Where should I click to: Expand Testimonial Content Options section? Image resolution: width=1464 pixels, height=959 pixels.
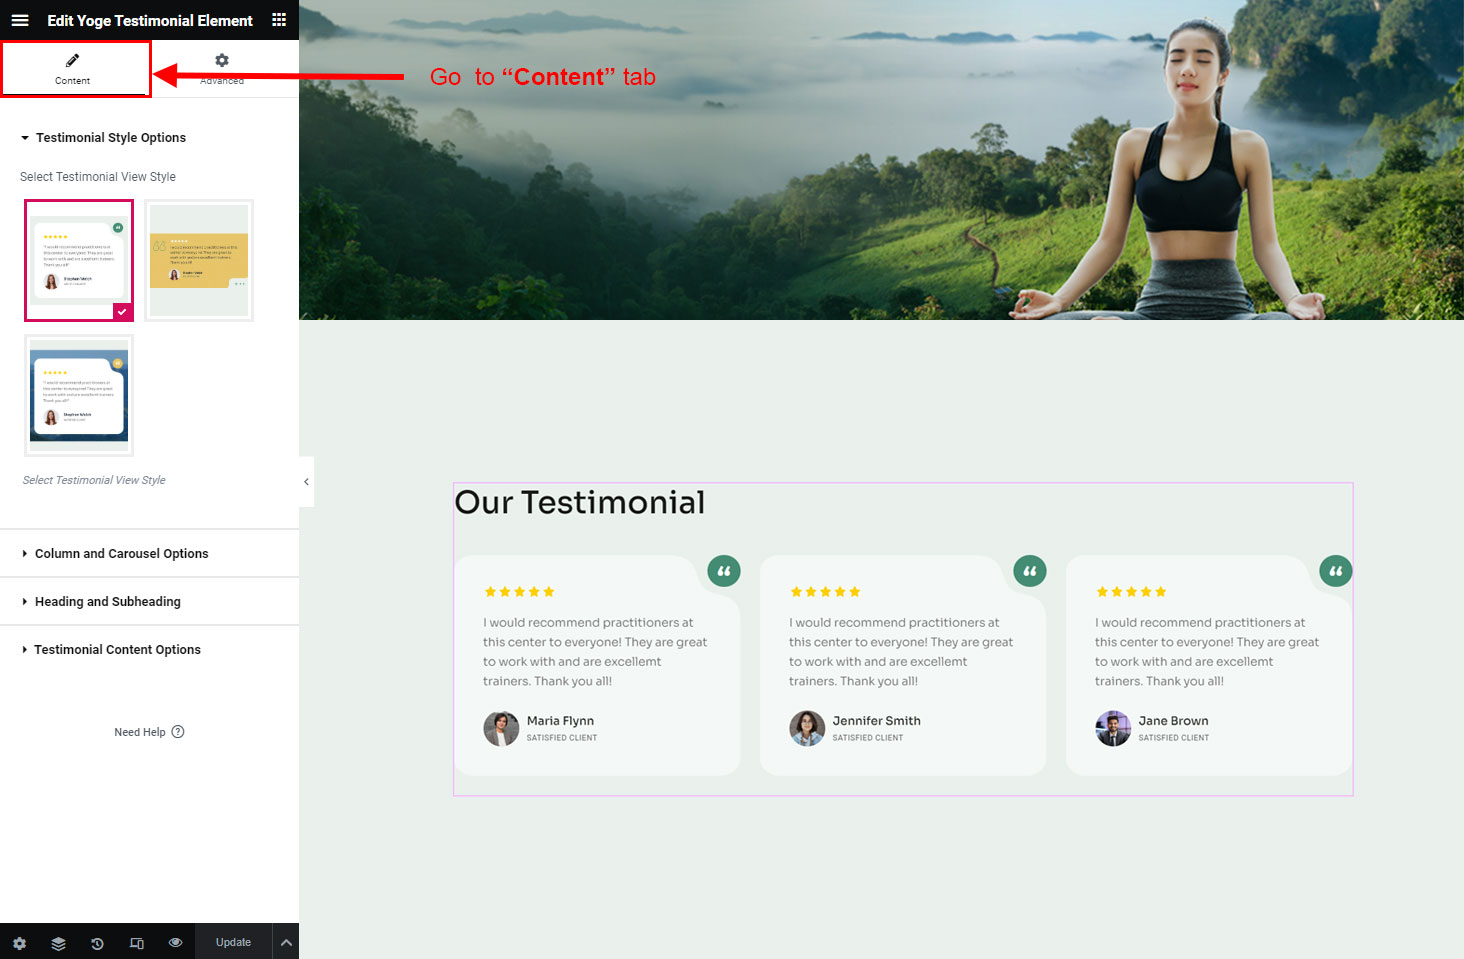click(117, 650)
